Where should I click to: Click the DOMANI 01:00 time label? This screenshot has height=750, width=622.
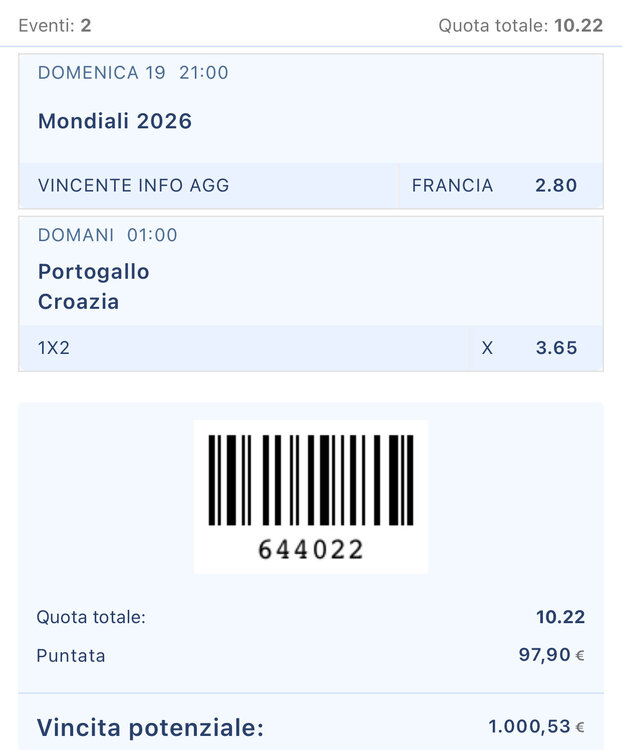108,235
